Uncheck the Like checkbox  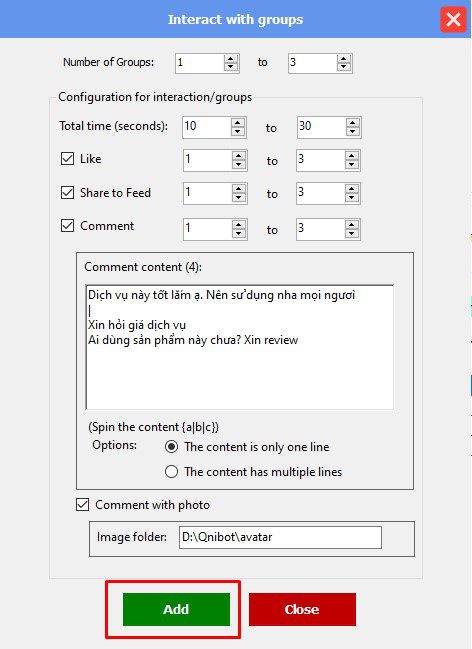(x=67, y=159)
